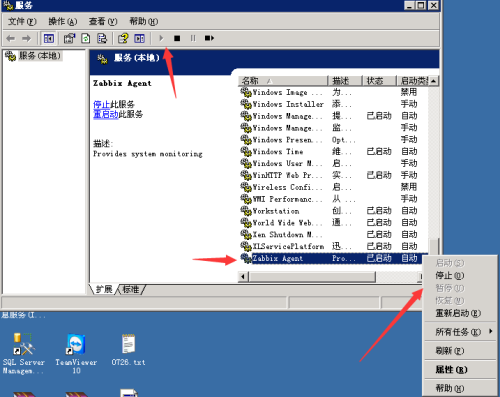Sort the list by the 名称 column header
Image resolution: width=500 pixels, height=397 pixels.
[x=283, y=81]
